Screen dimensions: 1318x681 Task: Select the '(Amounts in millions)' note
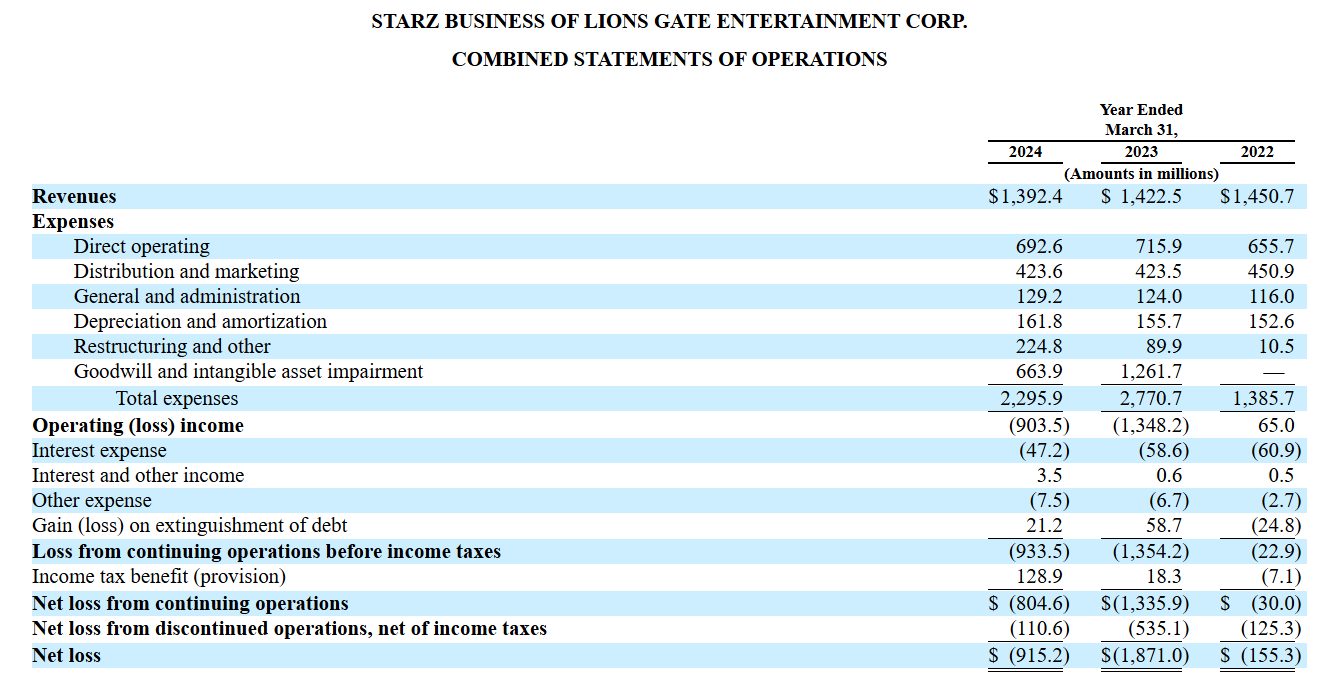coord(1141,174)
